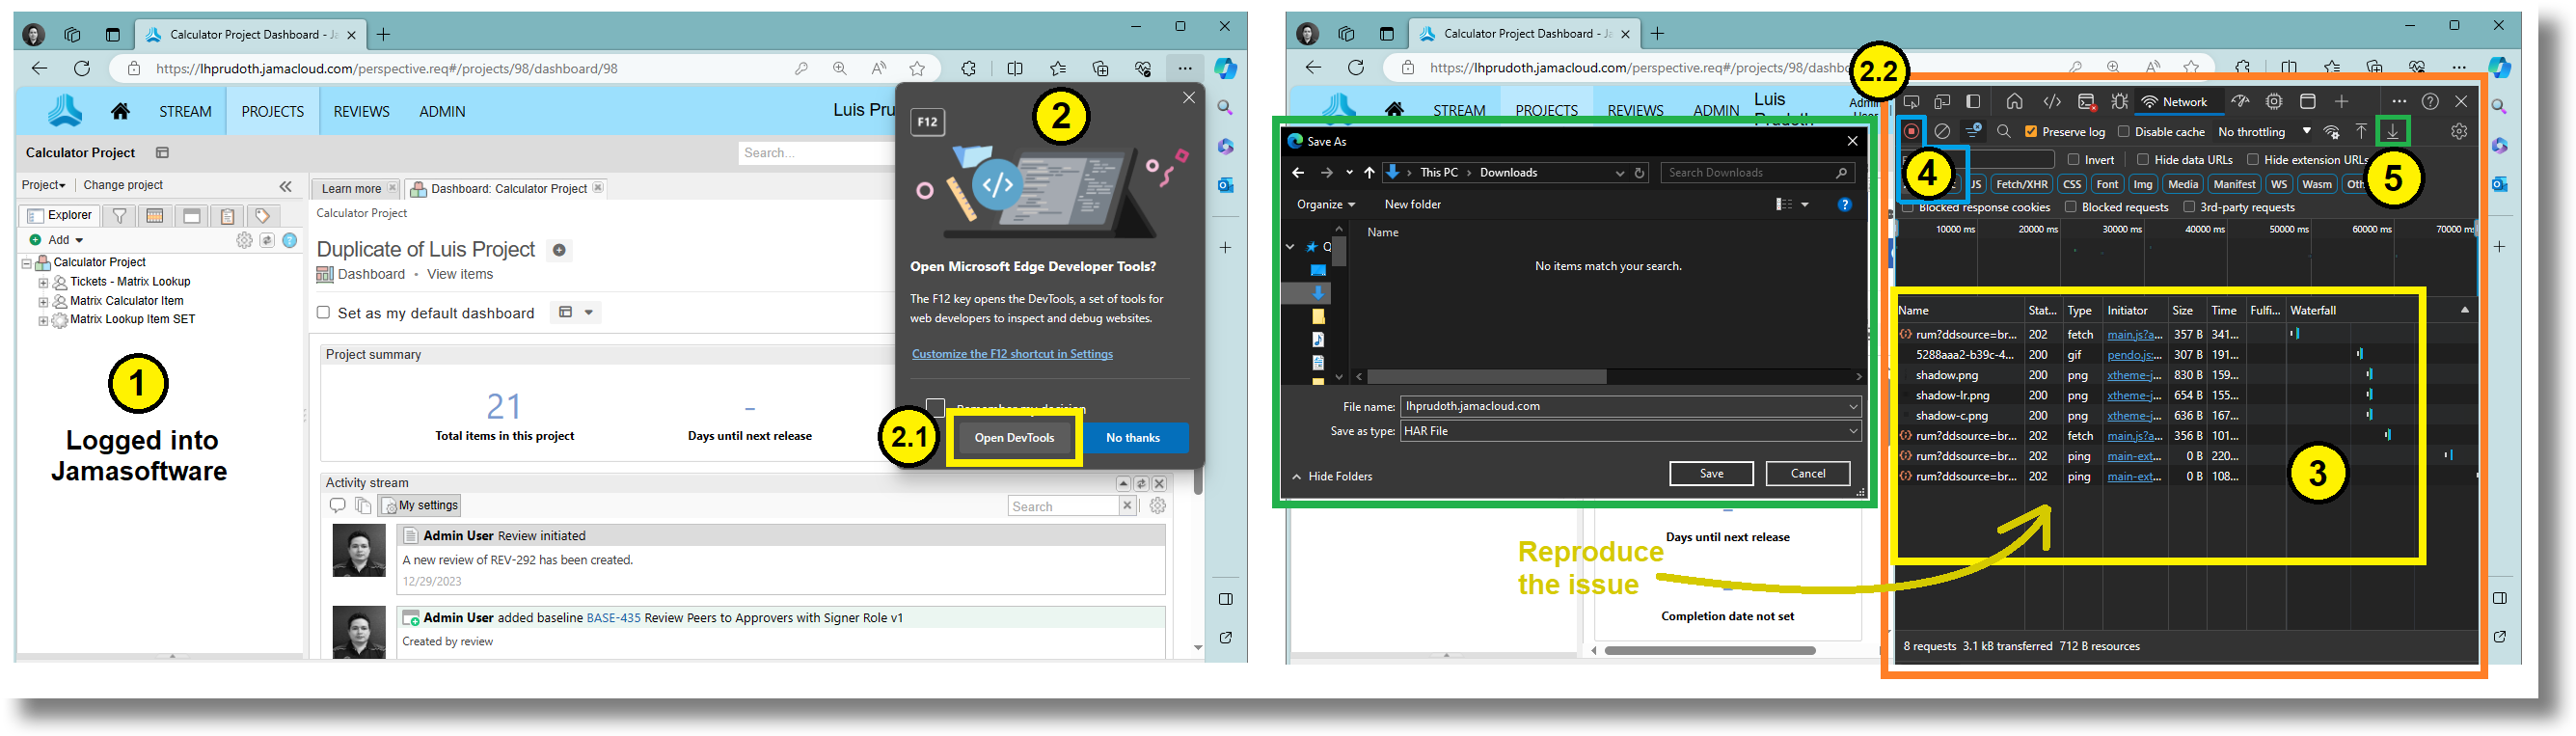Click the Open DevTools button
This screenshot has width=2576, height=736.
pyautogui.click(x=1014, y=437)
